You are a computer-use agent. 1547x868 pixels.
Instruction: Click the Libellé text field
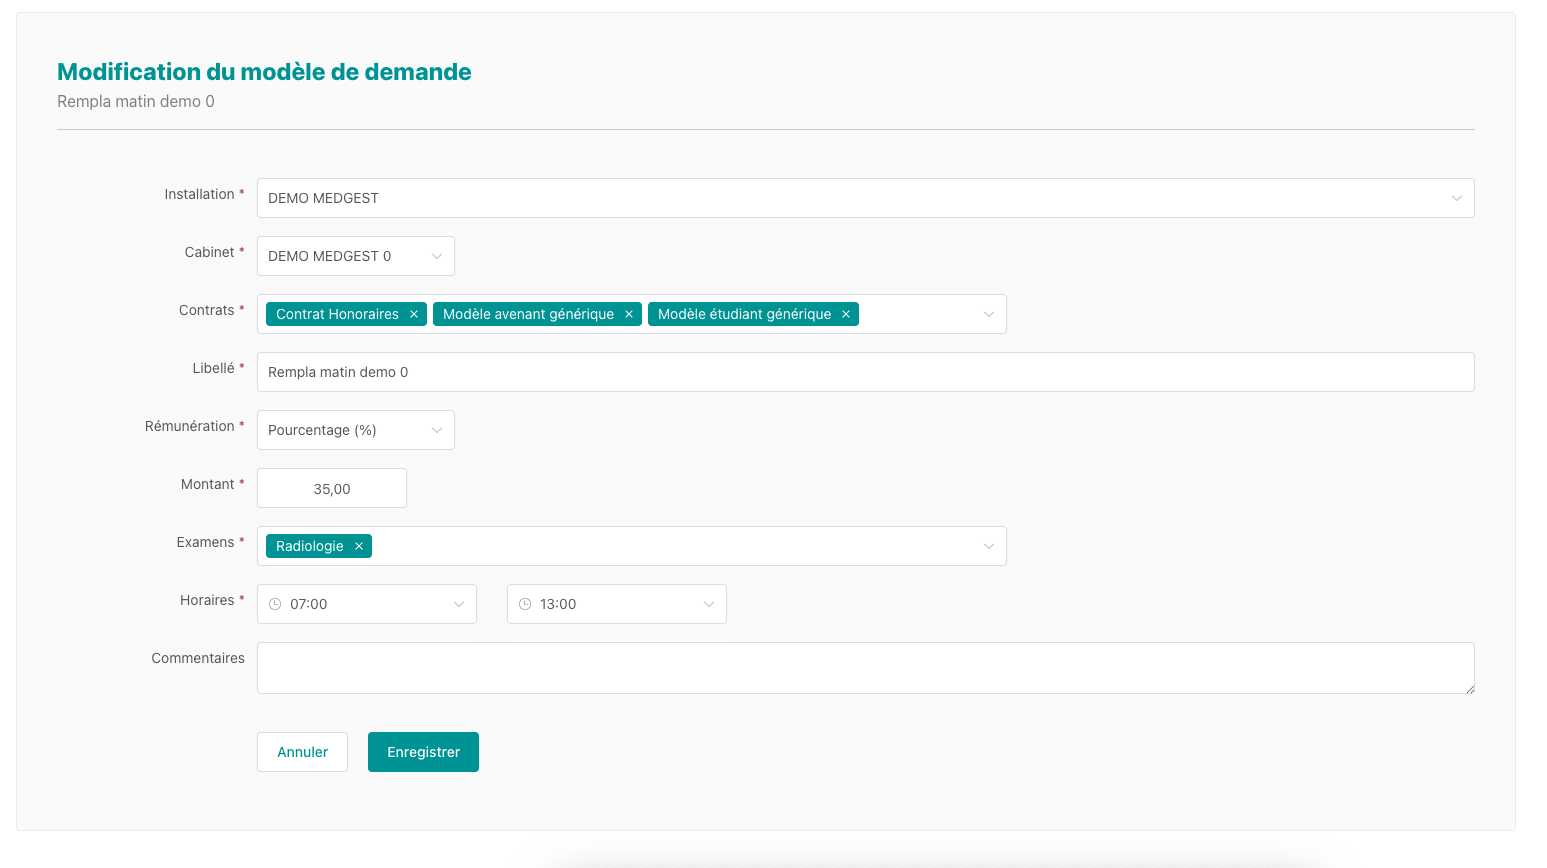point(865,372)
